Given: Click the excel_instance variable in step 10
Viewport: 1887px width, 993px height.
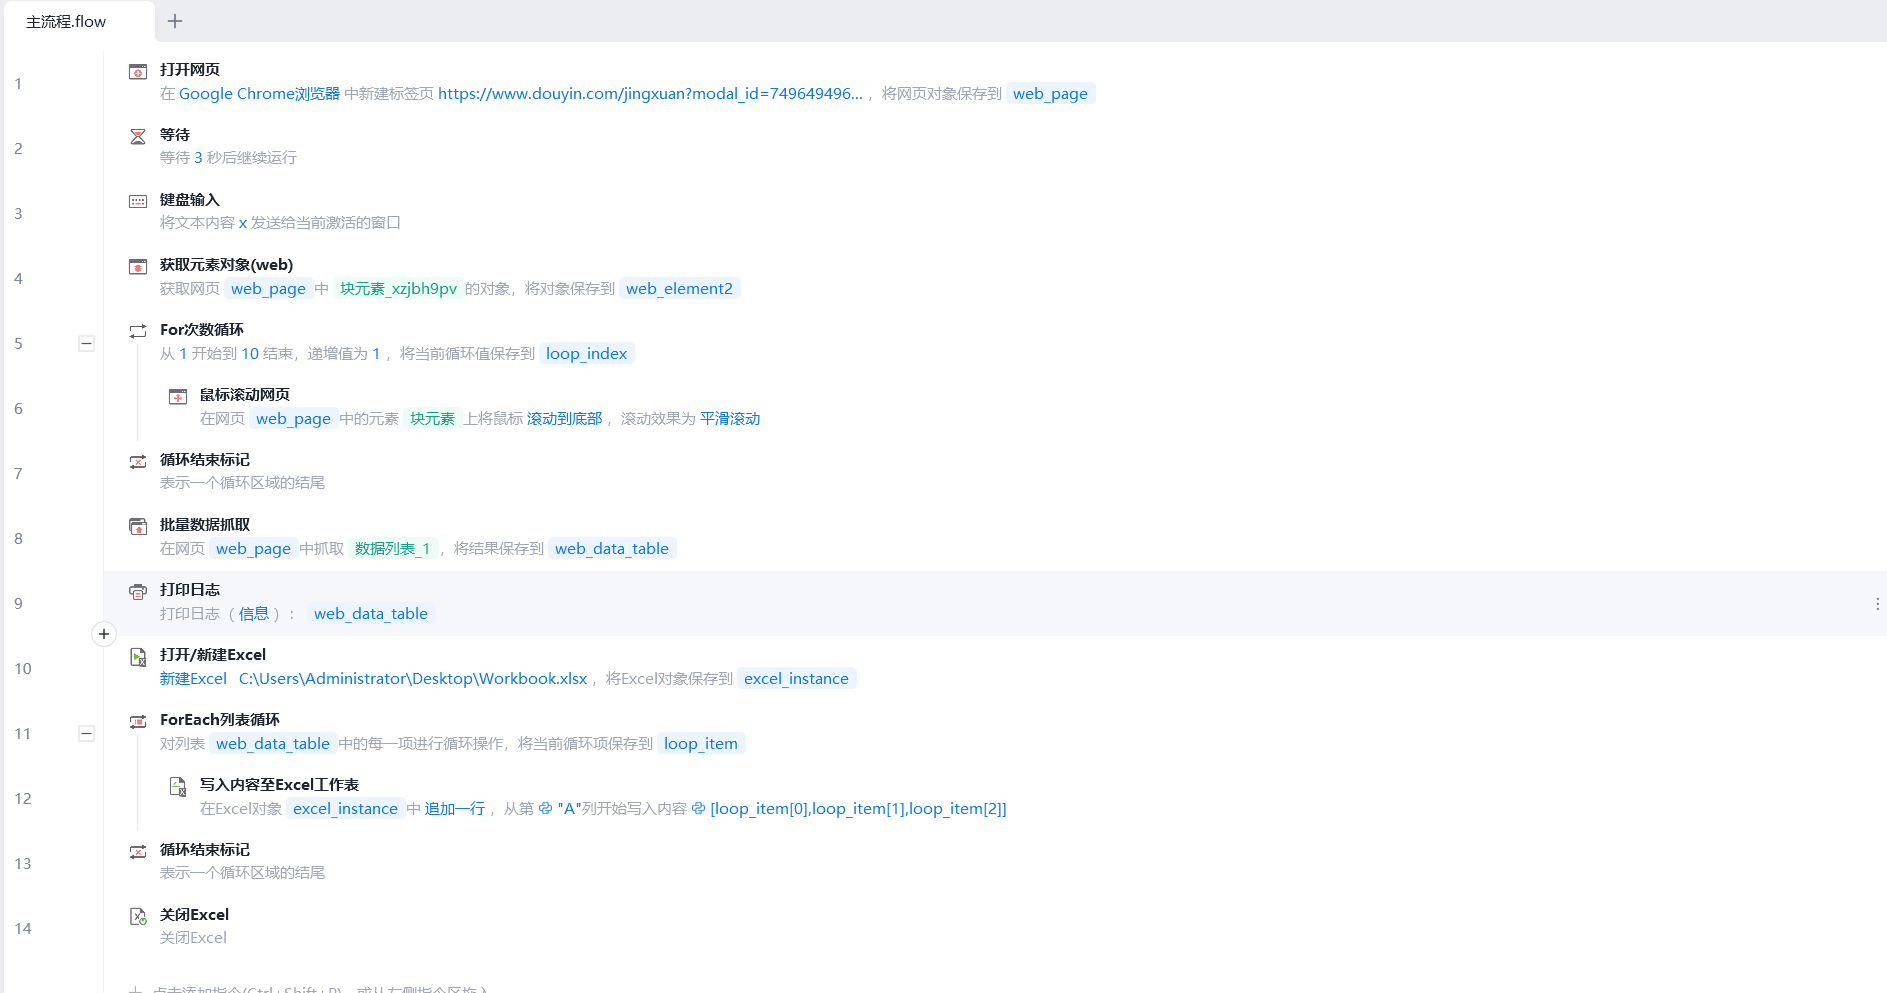Looking at the screenshot, I should 796,679.
